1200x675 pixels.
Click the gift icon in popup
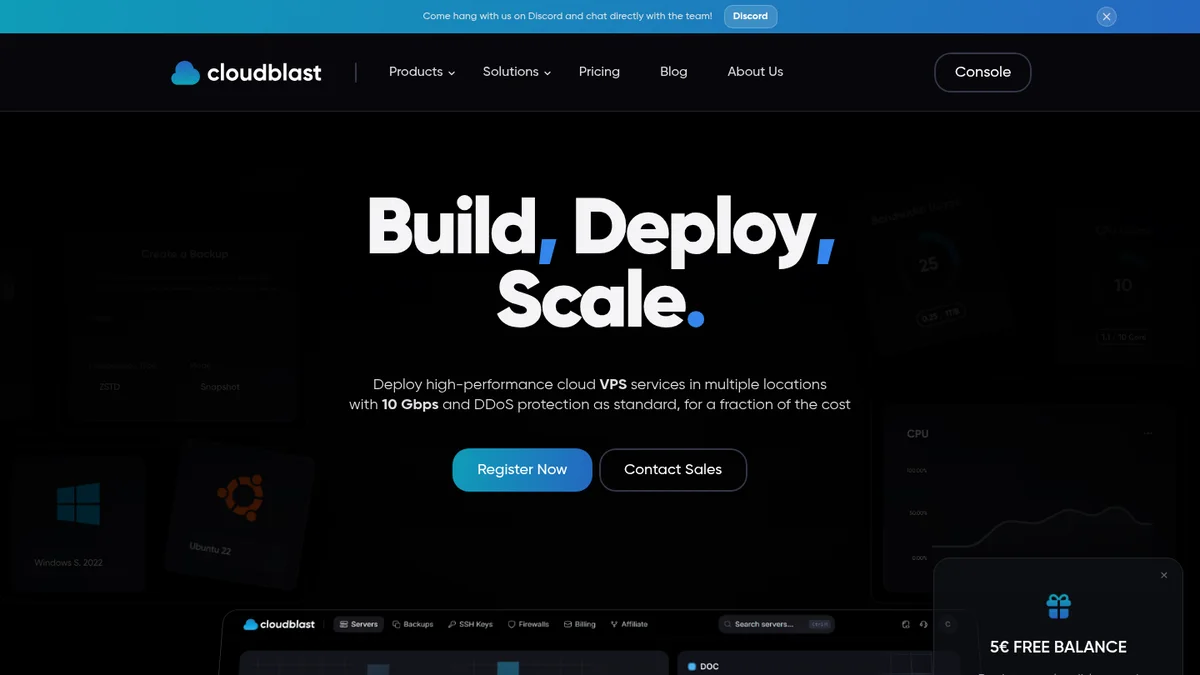(x=1058, y=605)
